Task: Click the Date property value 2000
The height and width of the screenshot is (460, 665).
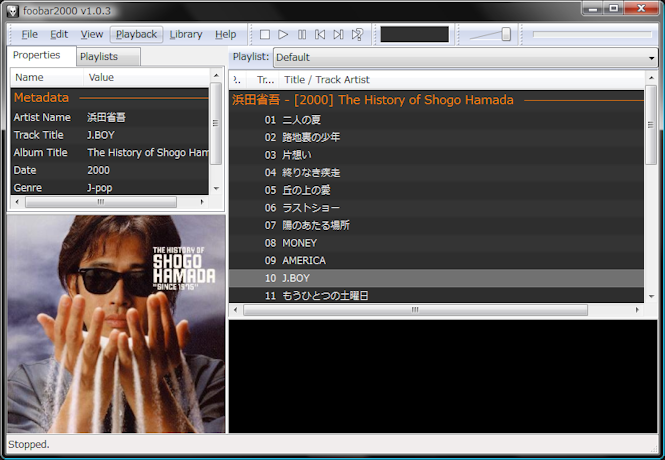Action: tap(98, 170)
